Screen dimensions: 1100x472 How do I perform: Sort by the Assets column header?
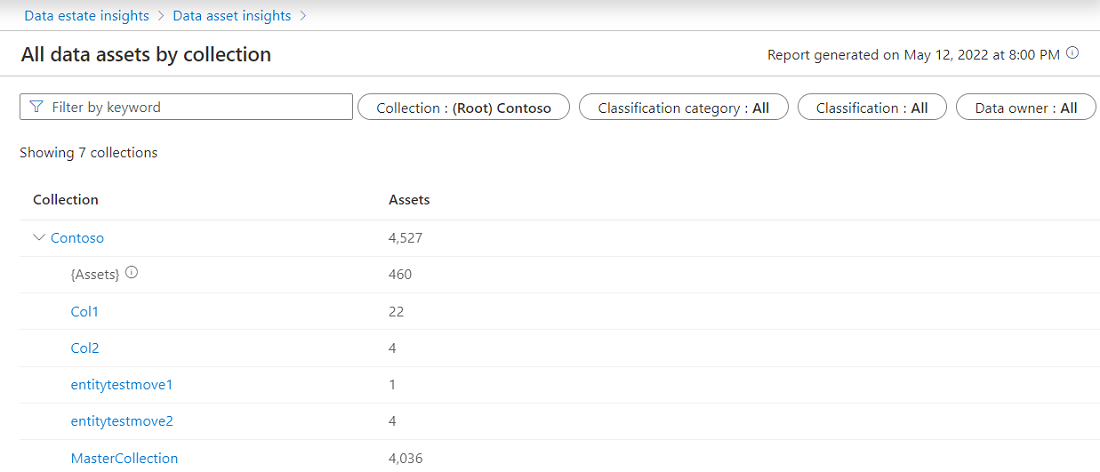[409, 200]
